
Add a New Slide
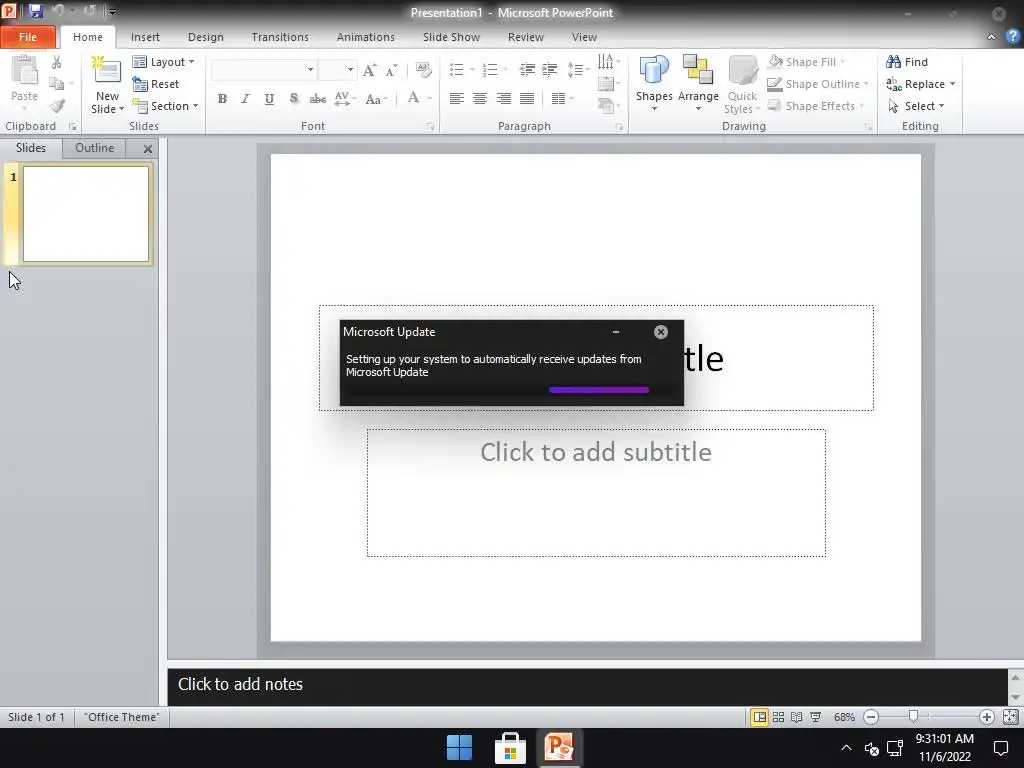[x=107, y=86]
